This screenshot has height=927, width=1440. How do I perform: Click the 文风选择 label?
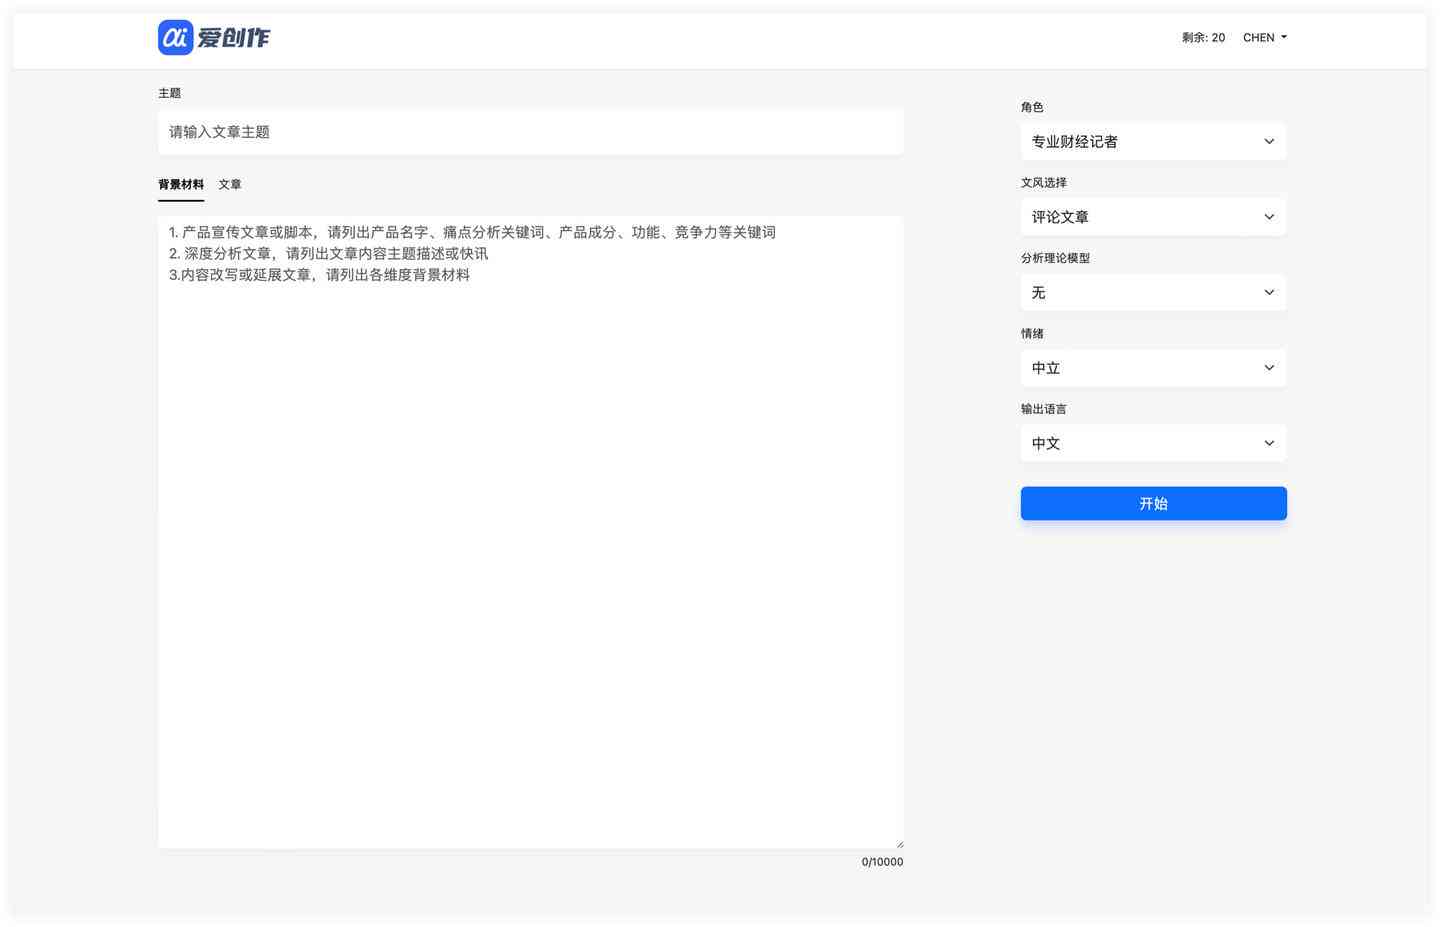pos(1044,183)
